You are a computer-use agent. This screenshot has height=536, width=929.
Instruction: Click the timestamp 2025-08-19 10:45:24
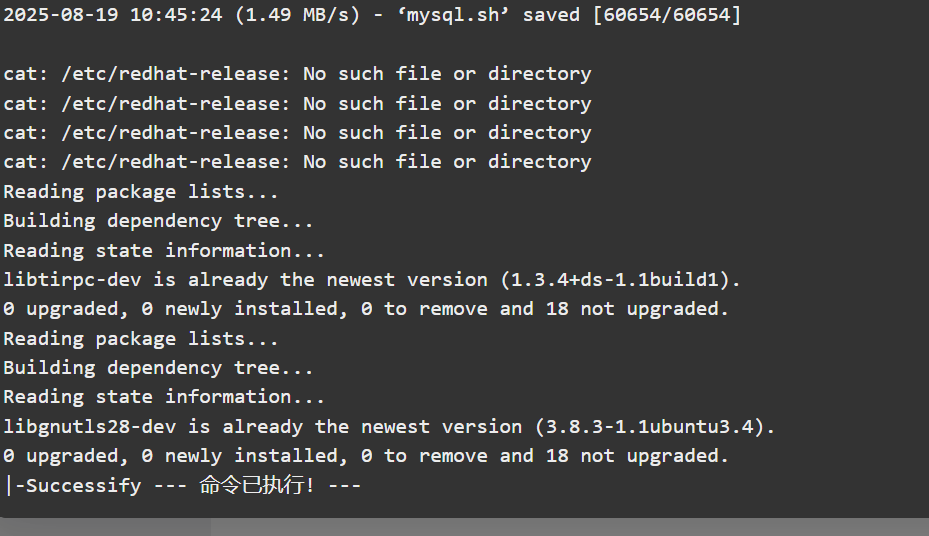coord(113,15)
